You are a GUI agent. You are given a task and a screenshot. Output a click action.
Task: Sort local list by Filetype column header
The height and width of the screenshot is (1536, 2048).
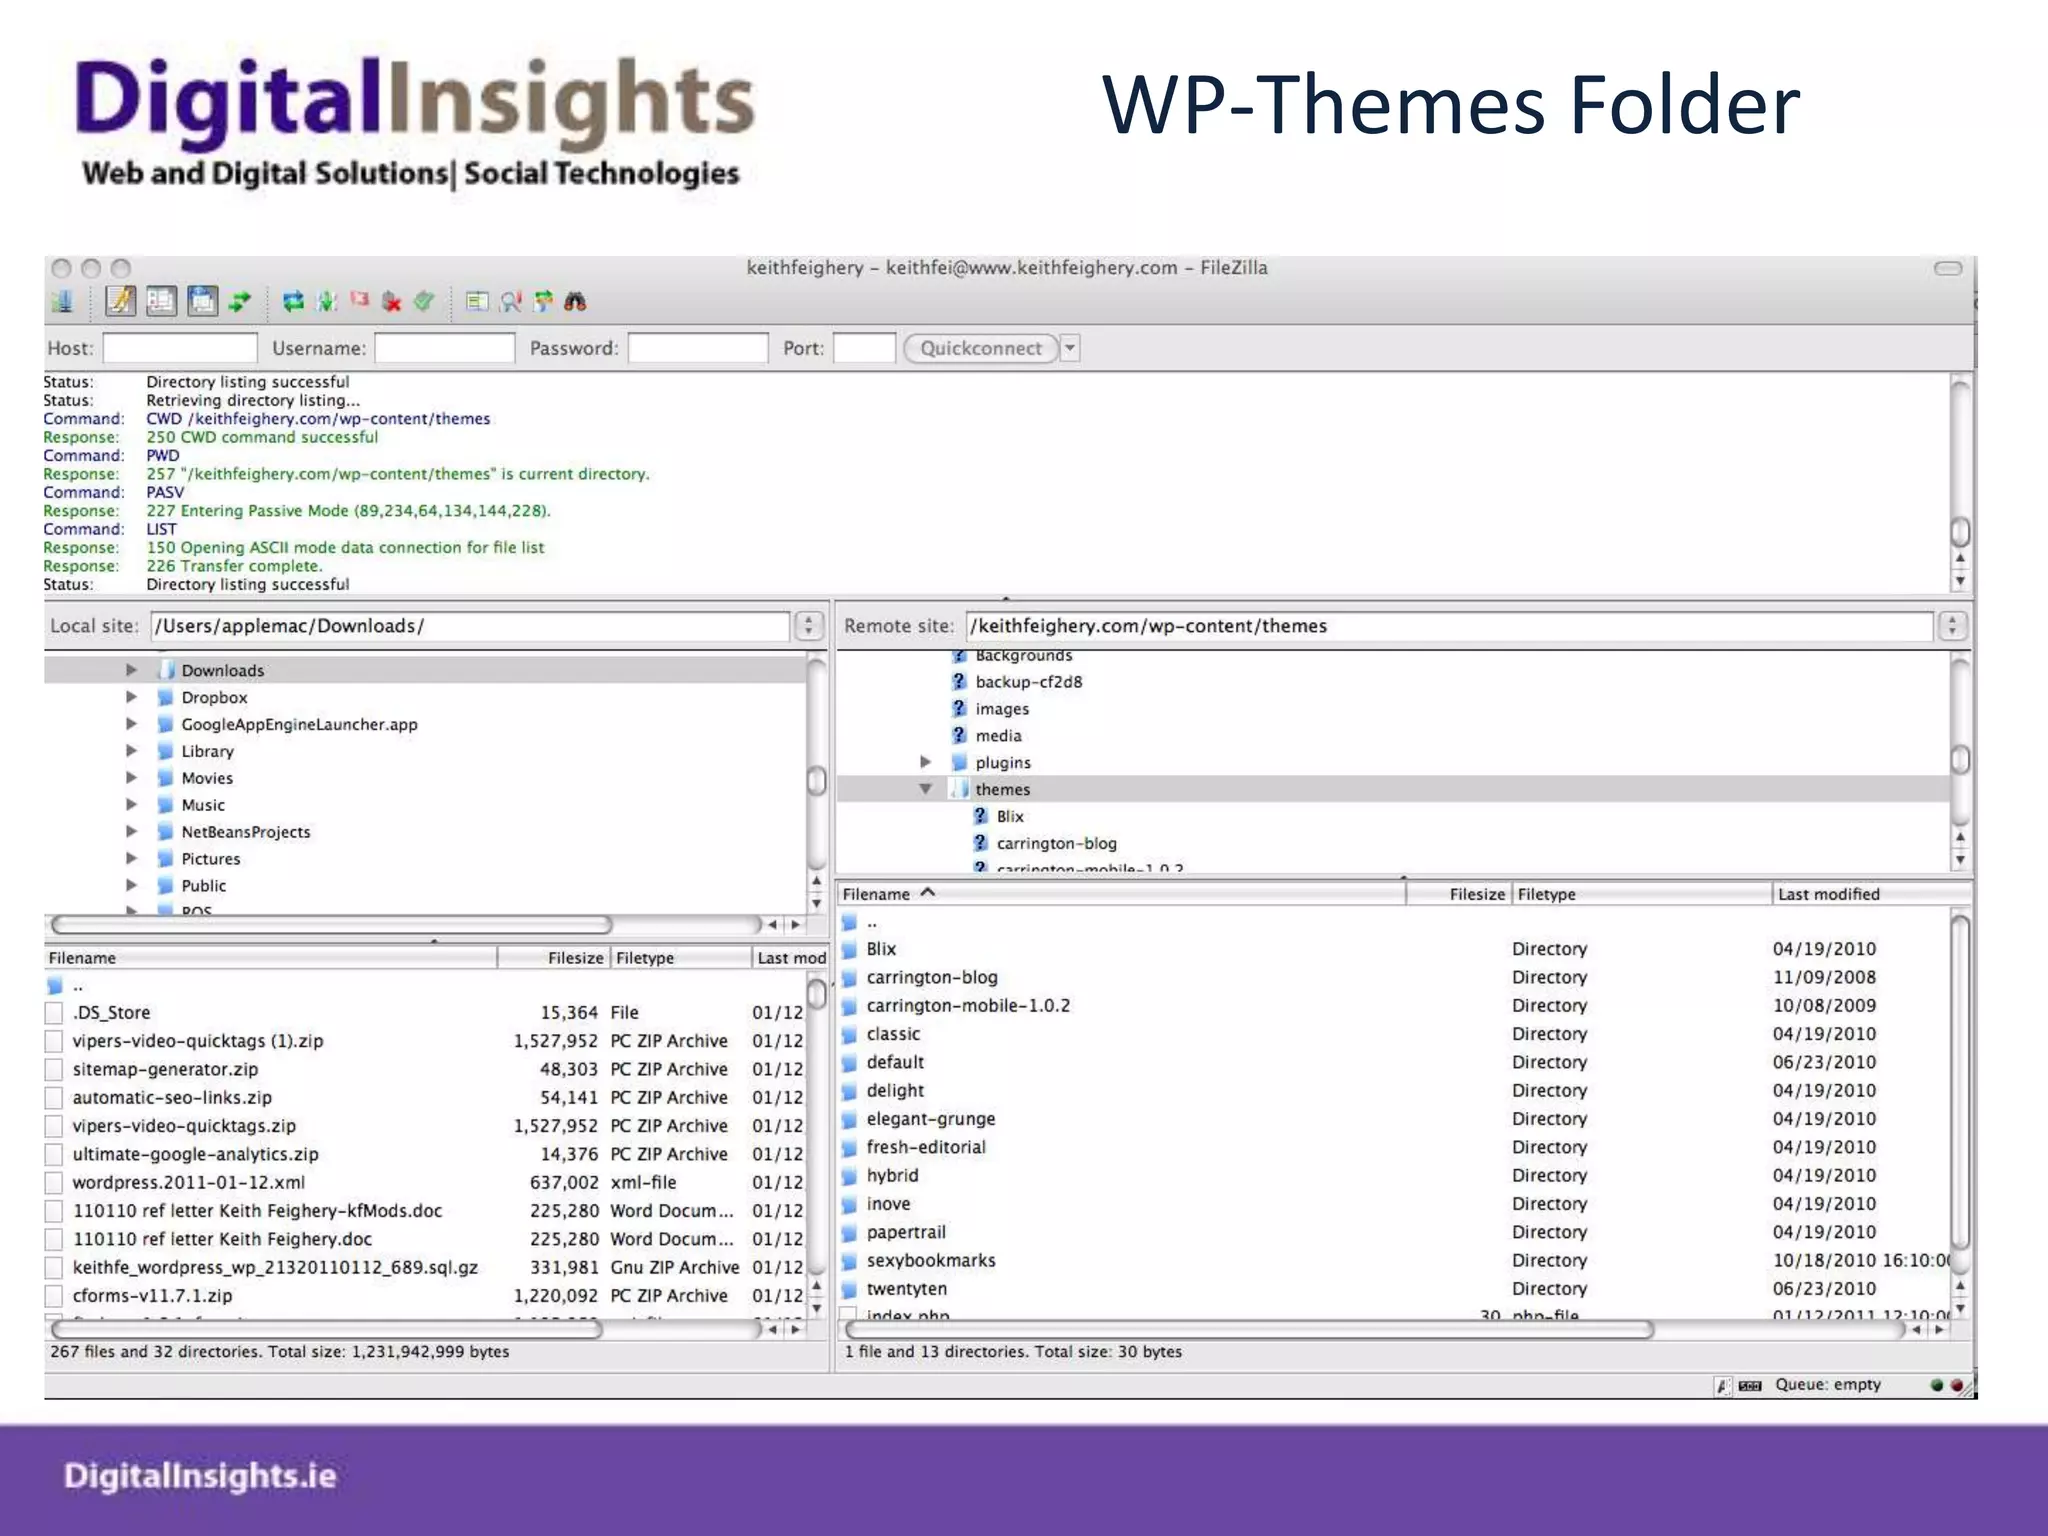(680, 958)
